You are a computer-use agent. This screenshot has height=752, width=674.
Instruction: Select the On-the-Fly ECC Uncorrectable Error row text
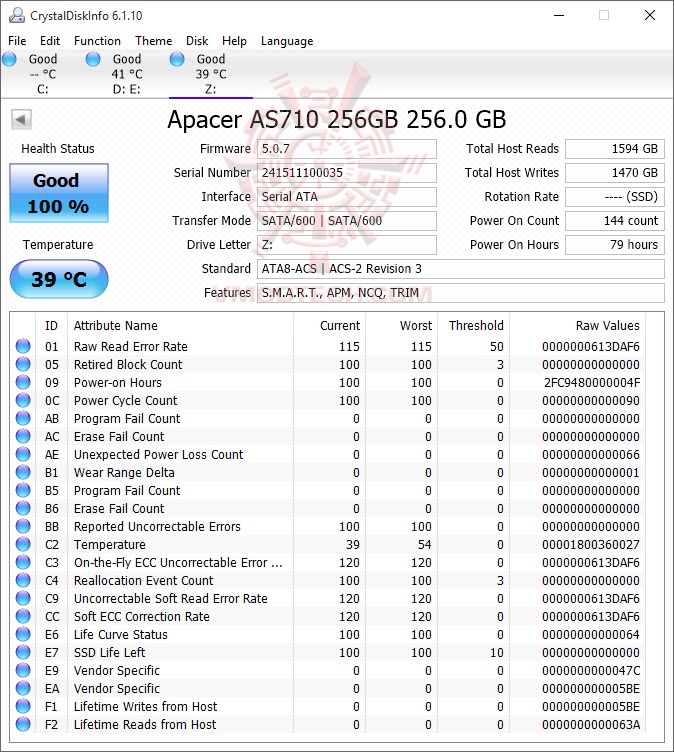tap(178, 562)
